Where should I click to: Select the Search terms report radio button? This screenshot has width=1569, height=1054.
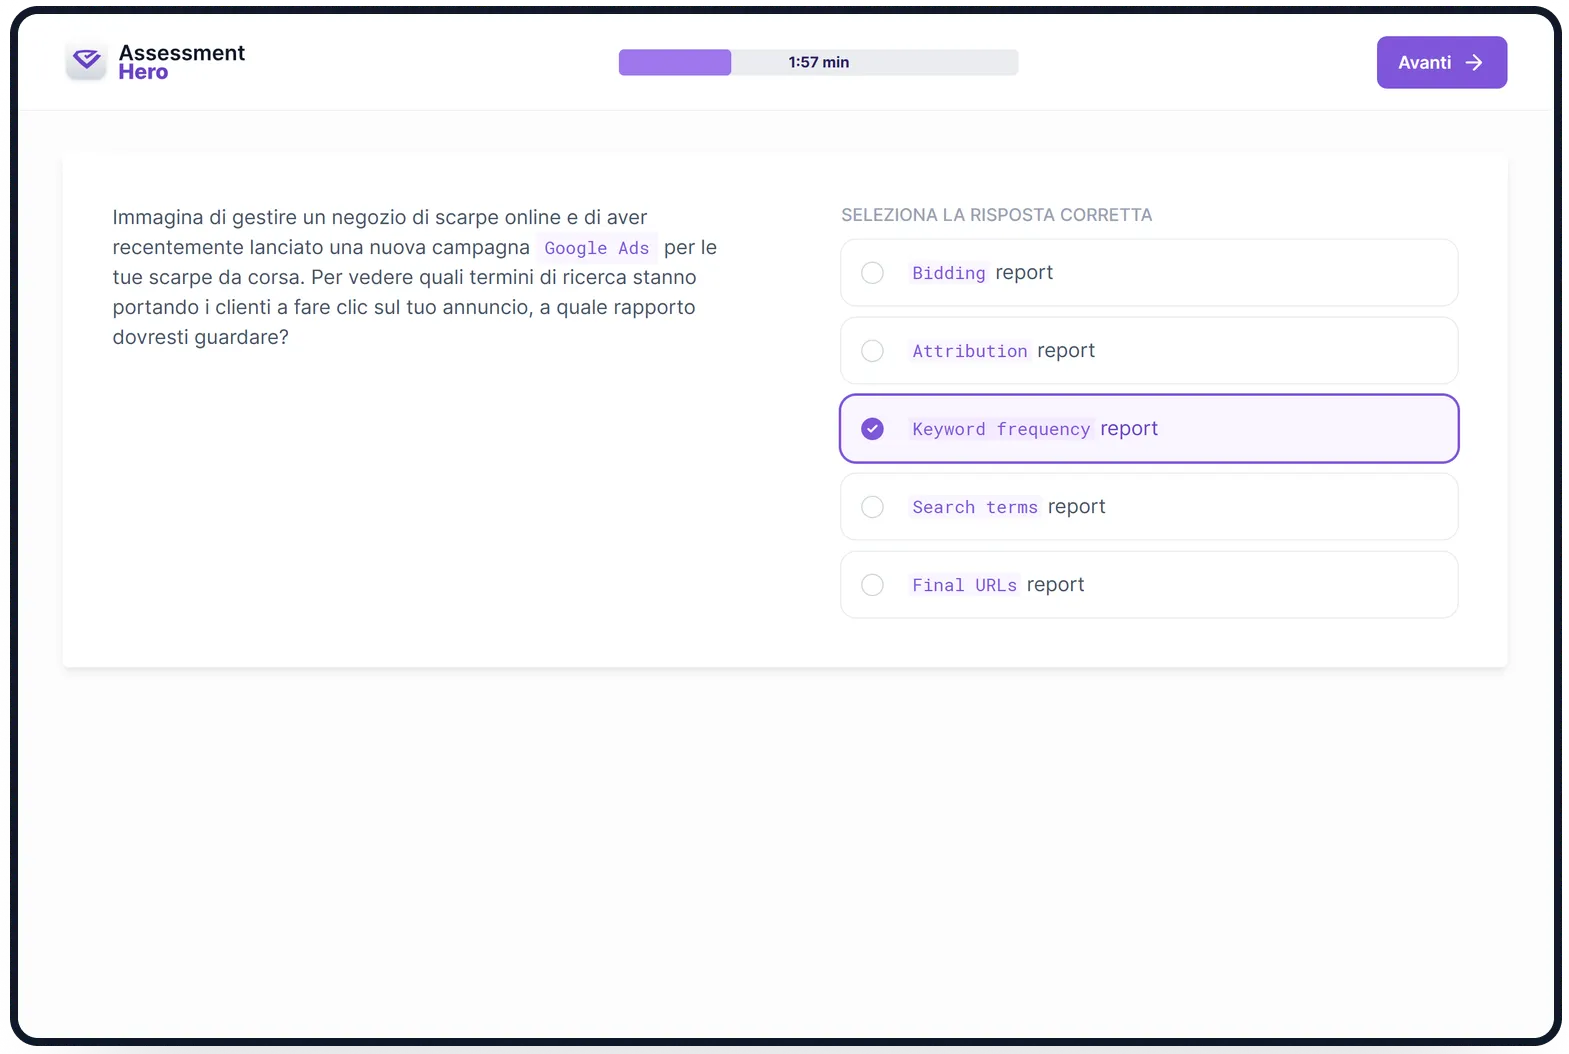click(872, 507)
